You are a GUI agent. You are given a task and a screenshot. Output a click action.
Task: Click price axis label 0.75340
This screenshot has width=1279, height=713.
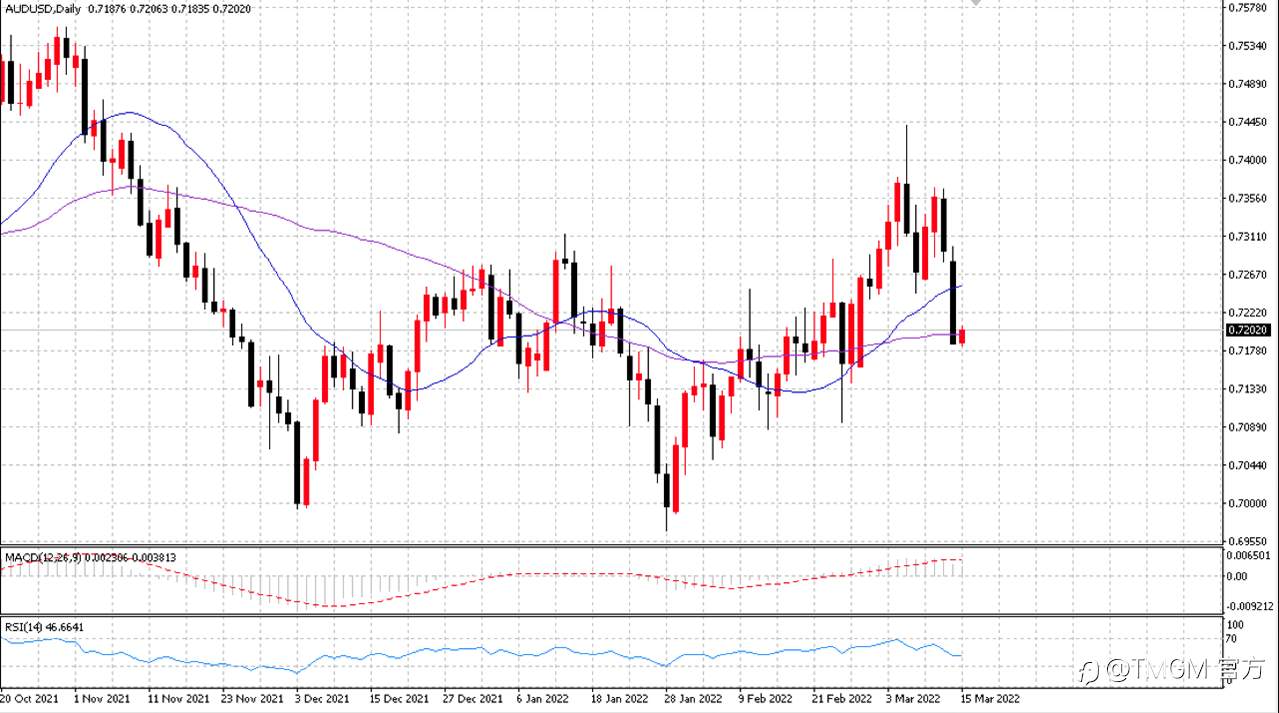[x=1247, y=45]
